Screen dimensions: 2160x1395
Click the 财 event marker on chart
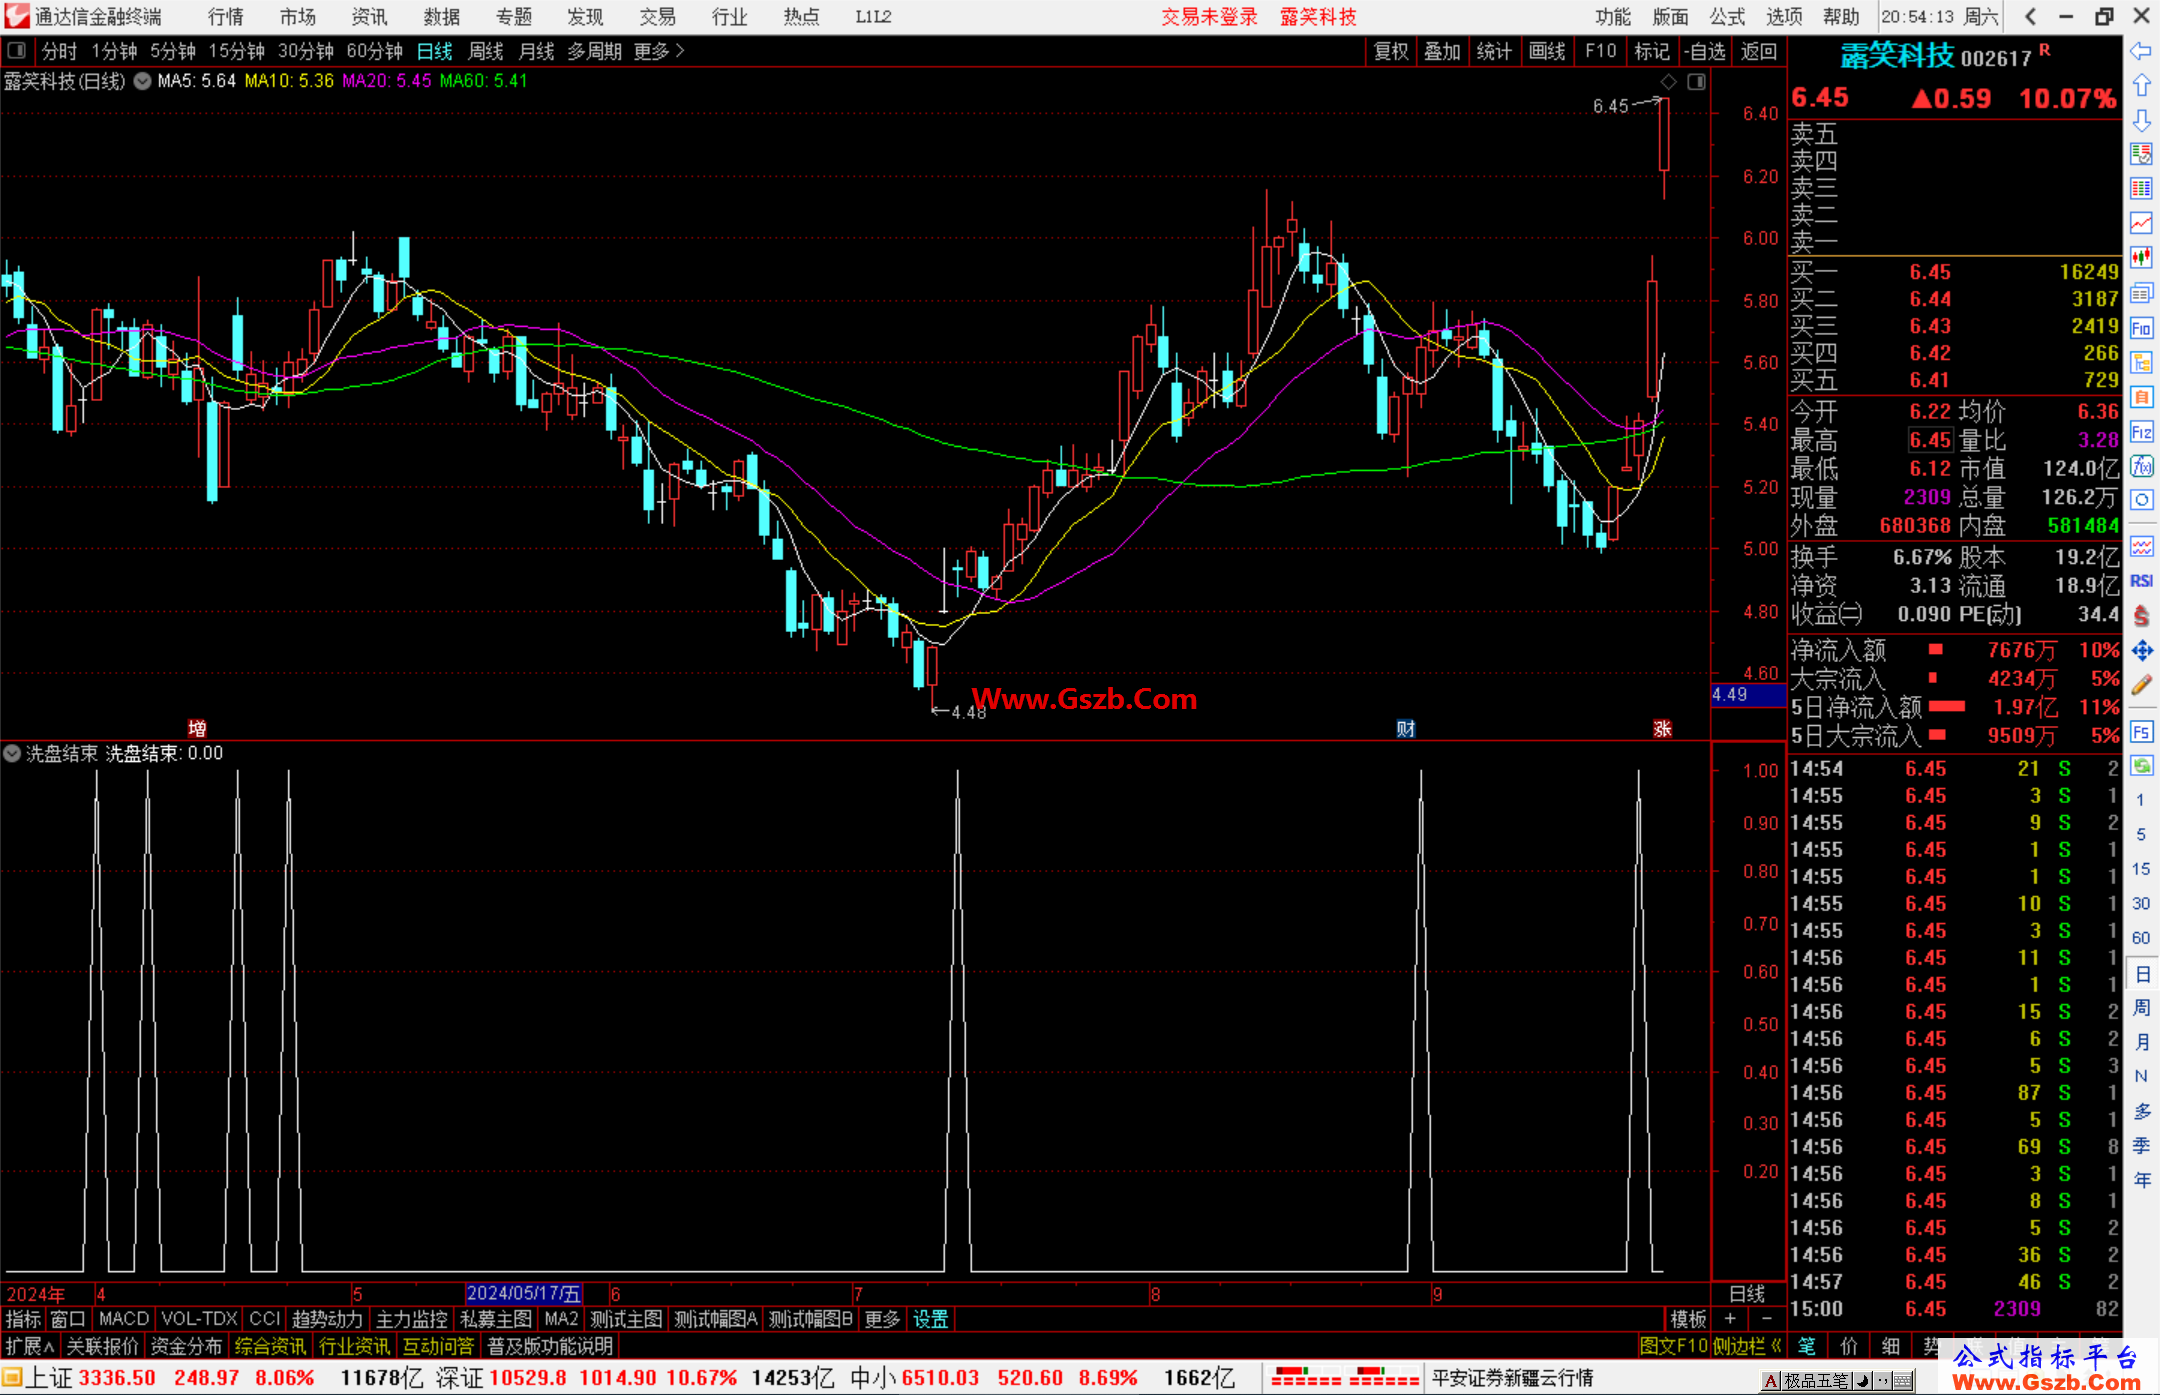(1406, 728)
